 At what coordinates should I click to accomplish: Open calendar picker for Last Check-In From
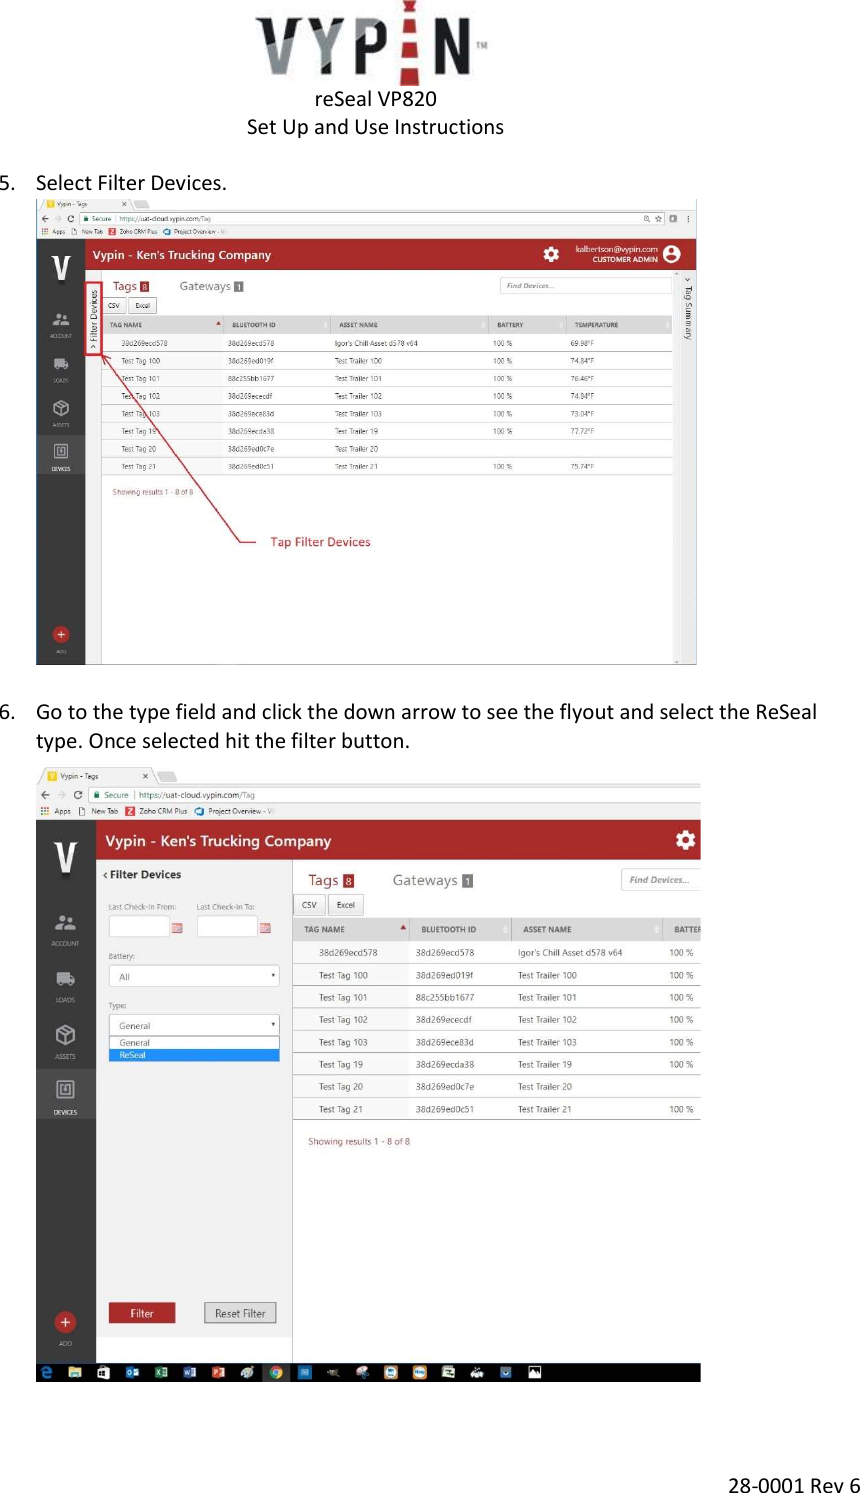(x=177, y=928)
